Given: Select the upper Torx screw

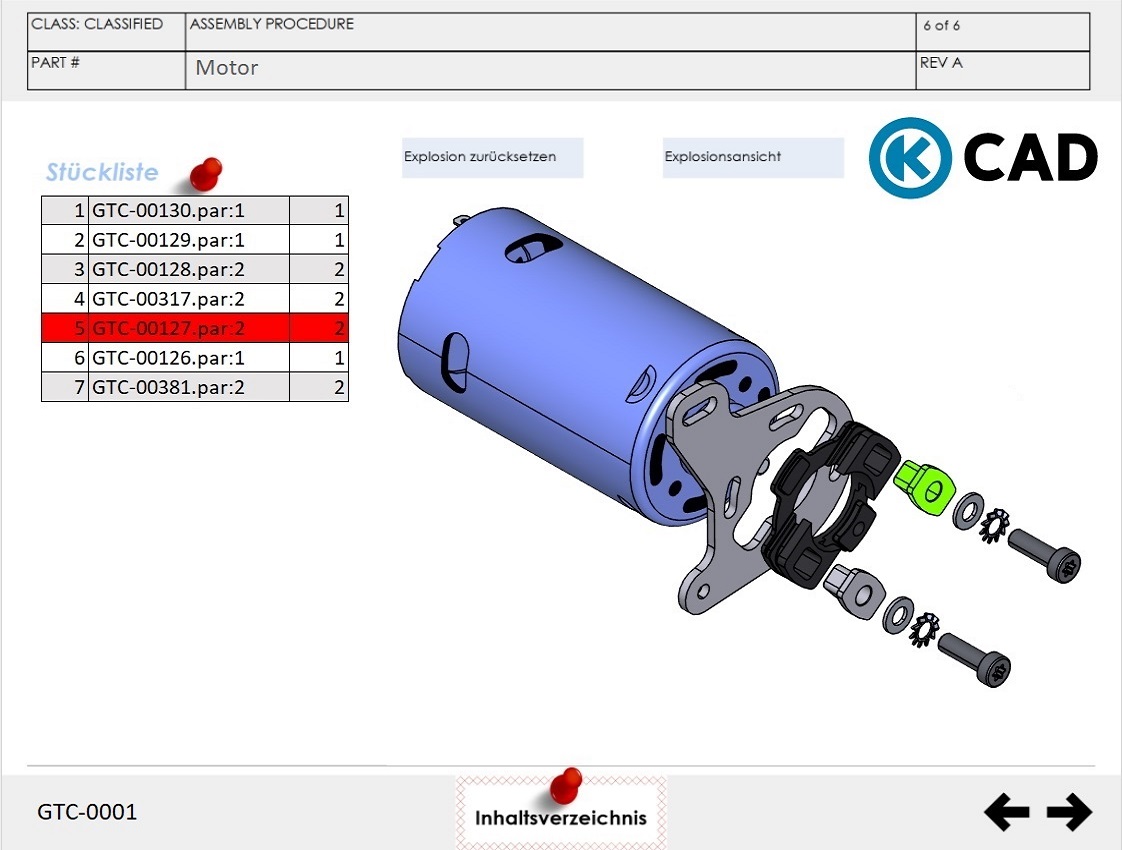Looking at the screenshot, I should click(1045, 552).
